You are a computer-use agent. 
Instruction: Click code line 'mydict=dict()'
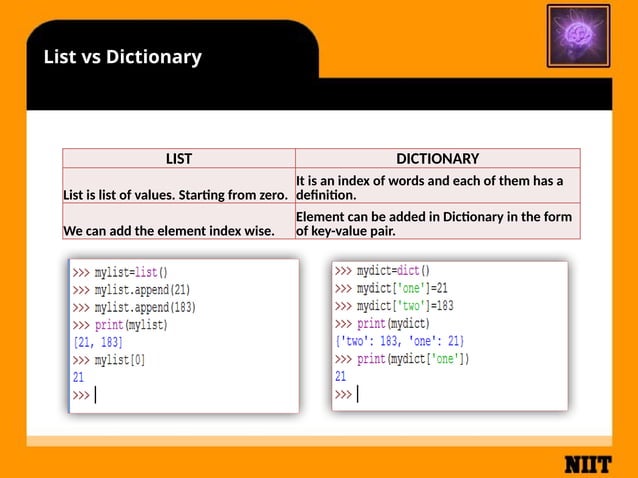[382, 271]
